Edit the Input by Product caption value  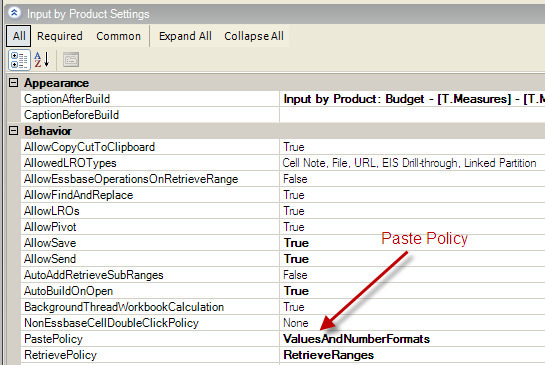pos(412,99)
